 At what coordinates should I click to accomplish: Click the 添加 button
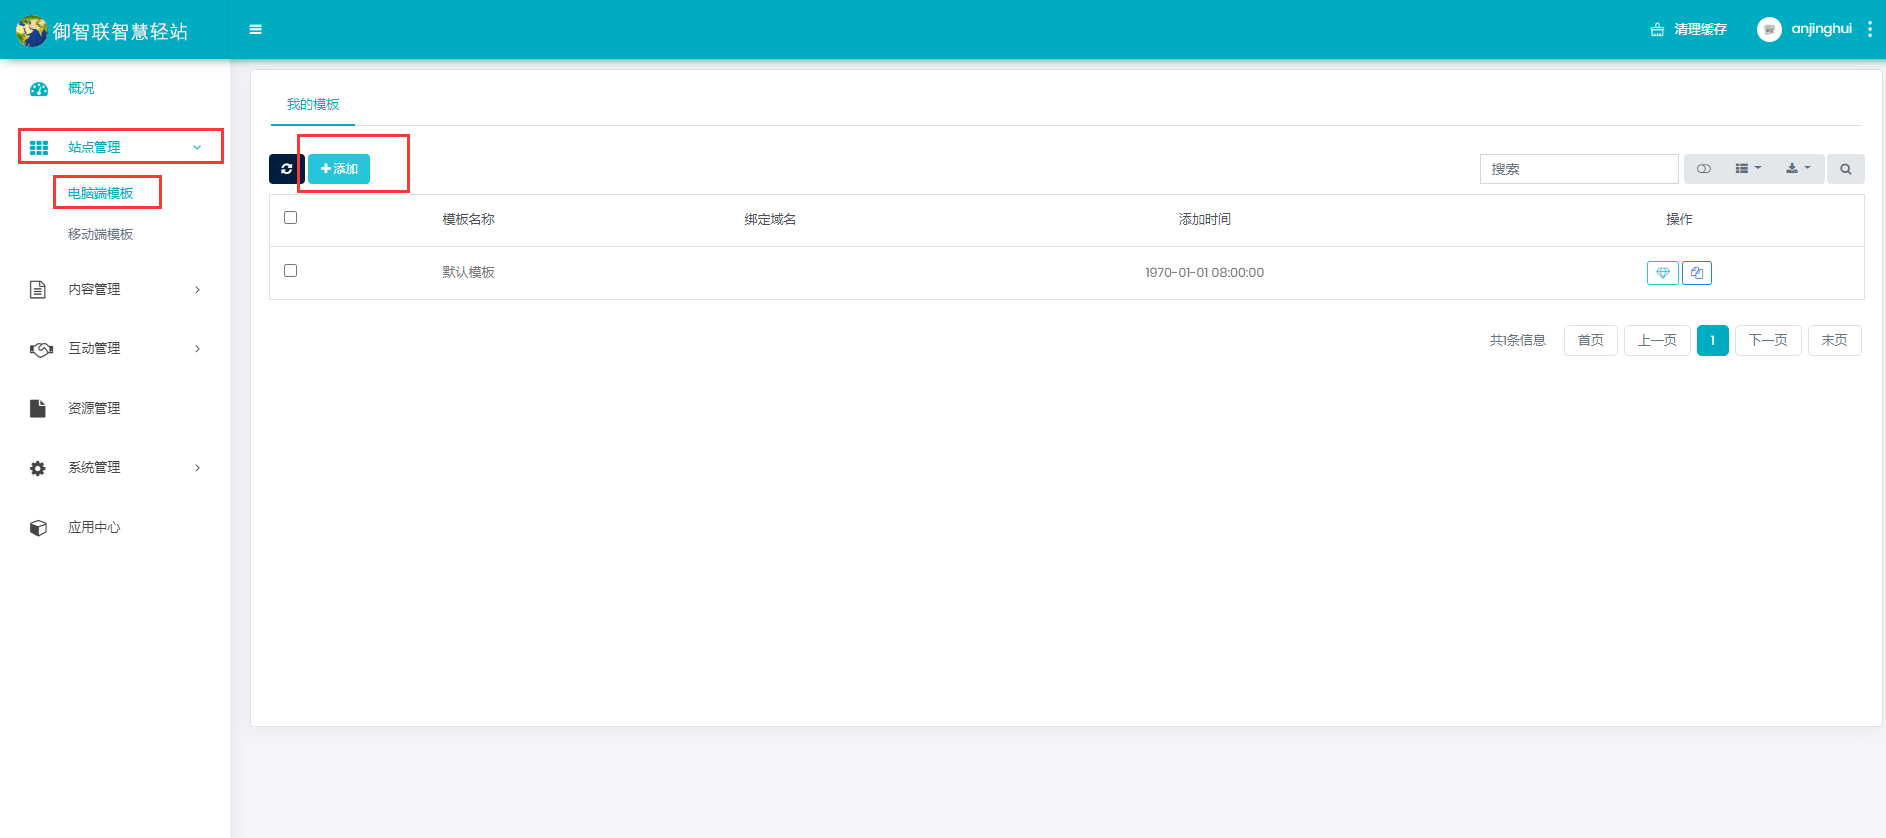tap(339, 169)
